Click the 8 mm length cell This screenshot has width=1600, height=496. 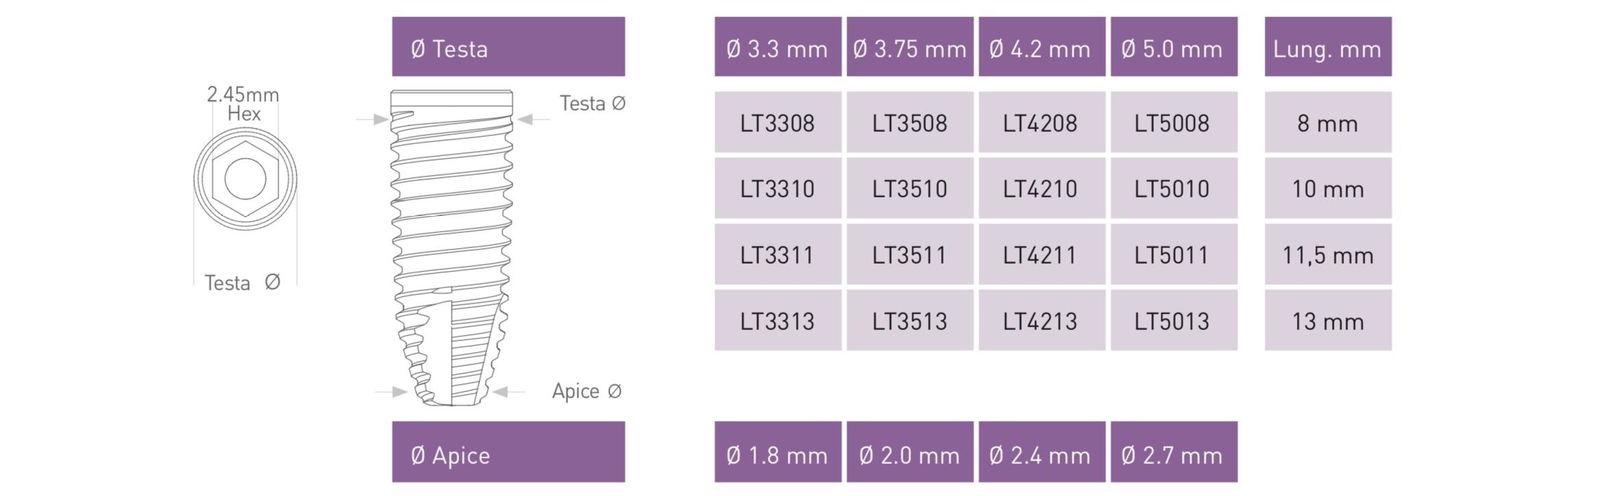(x=1328, y=122)
